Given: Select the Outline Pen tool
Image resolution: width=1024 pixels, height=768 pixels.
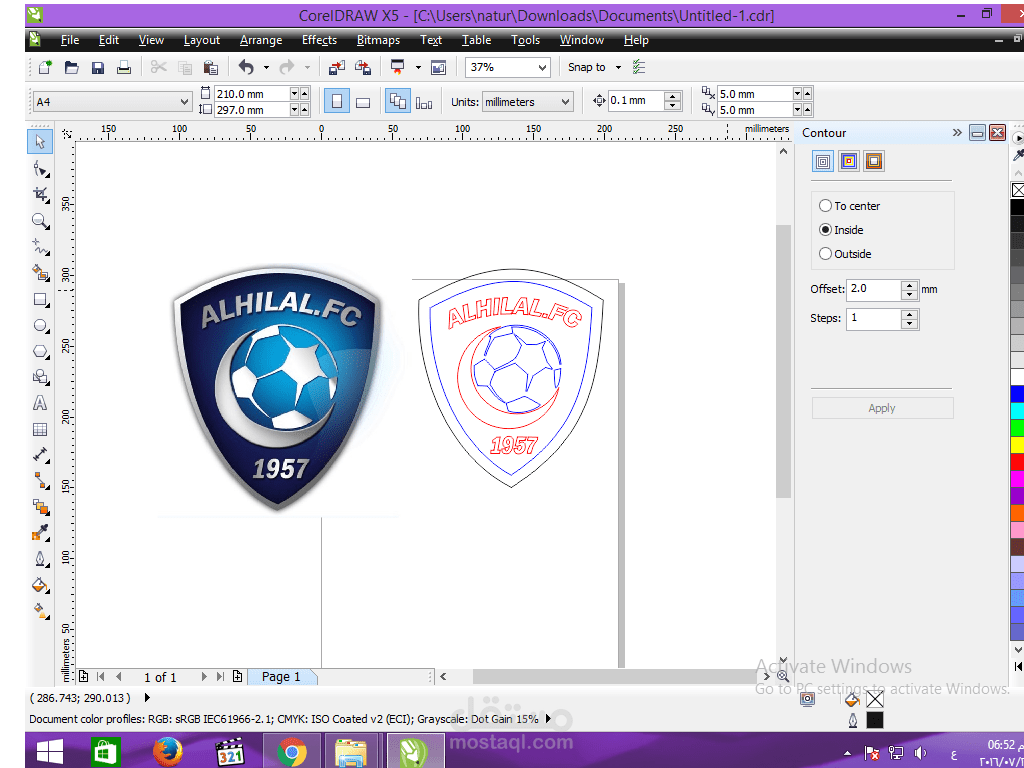Looking at the screenshot, I should click(40, 559).
